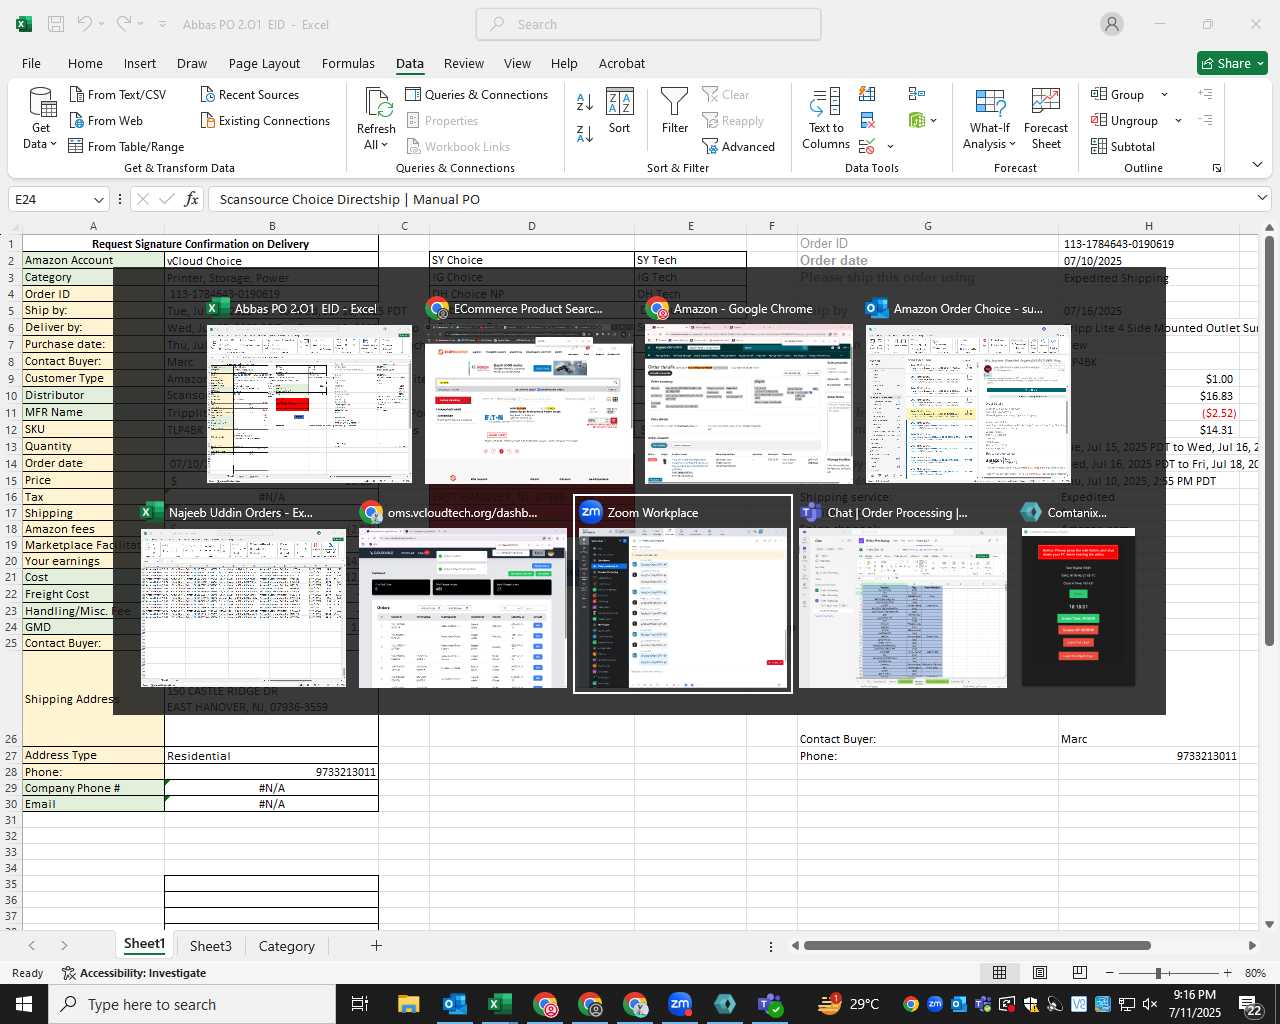Sort Z to A descending
1280x1024 pixels.
click(x=585, y=133)
